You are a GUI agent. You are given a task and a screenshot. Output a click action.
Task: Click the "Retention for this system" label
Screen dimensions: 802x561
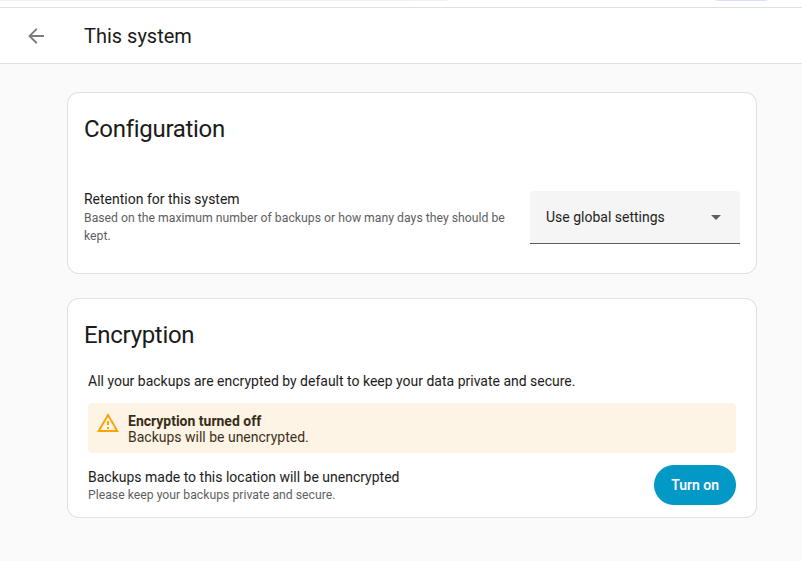click(162, 199)
